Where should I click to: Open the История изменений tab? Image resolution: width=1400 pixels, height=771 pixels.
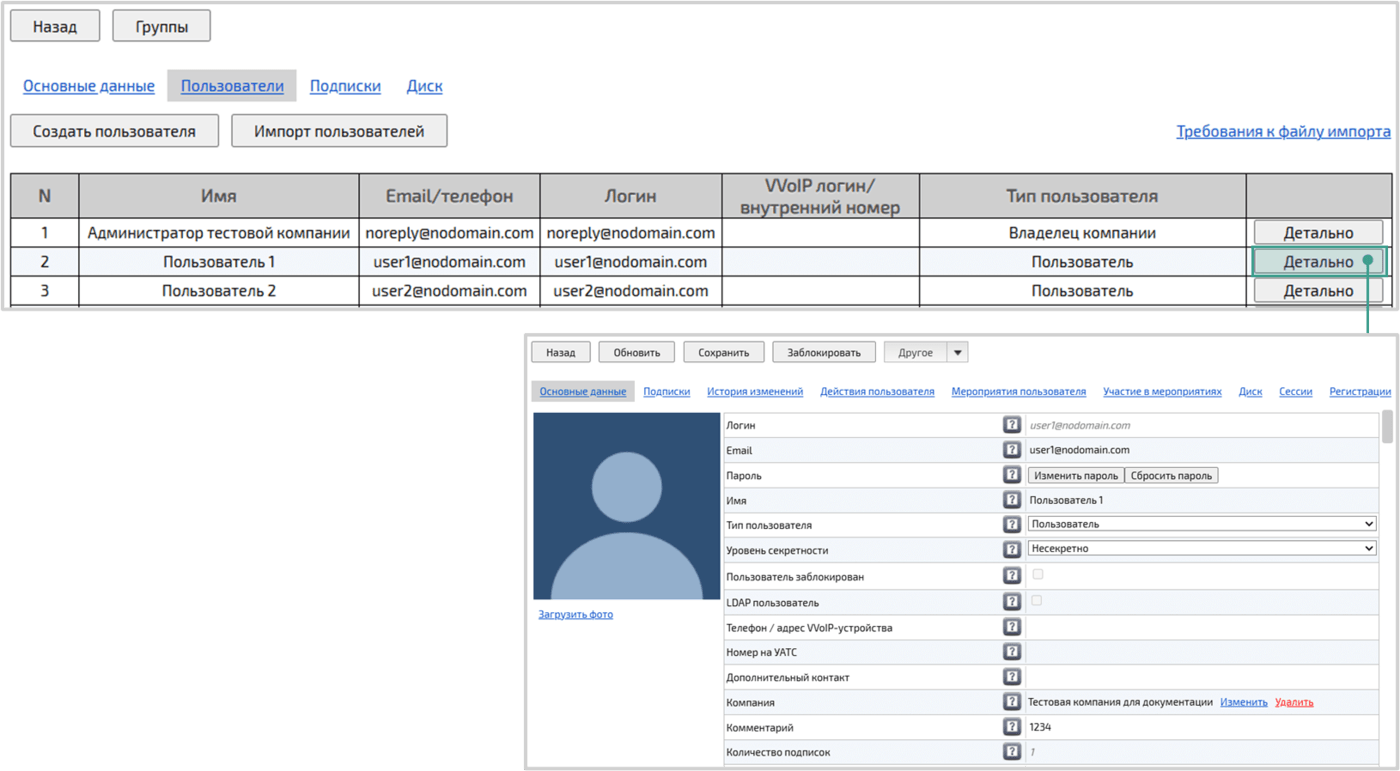pyautogui.click(x=755, y=391)
